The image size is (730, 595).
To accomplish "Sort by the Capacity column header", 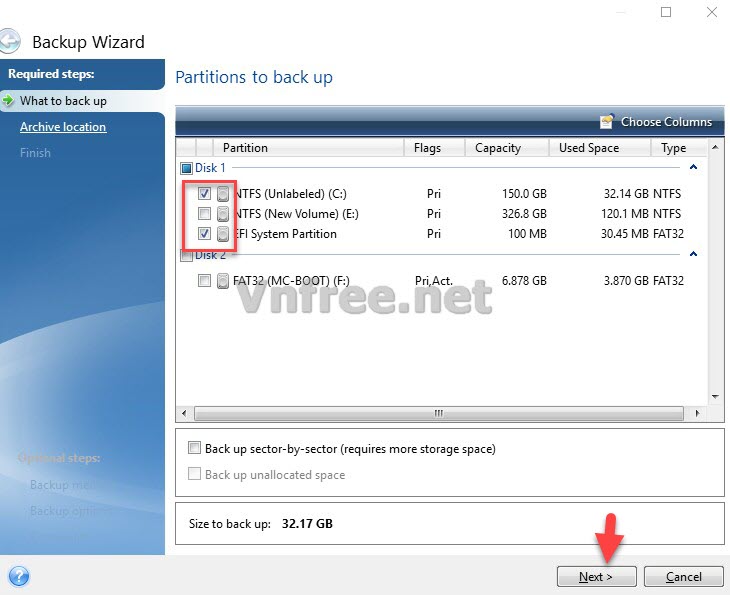I will point(507,148).
